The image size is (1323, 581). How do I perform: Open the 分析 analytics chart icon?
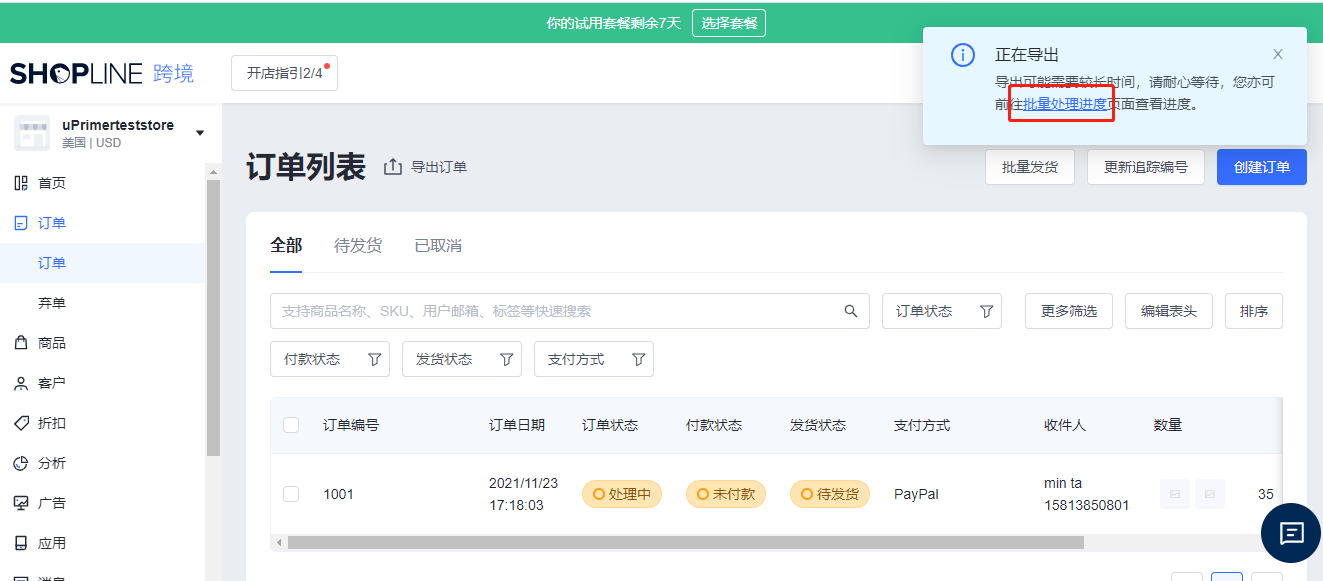(x=21, y=463)
